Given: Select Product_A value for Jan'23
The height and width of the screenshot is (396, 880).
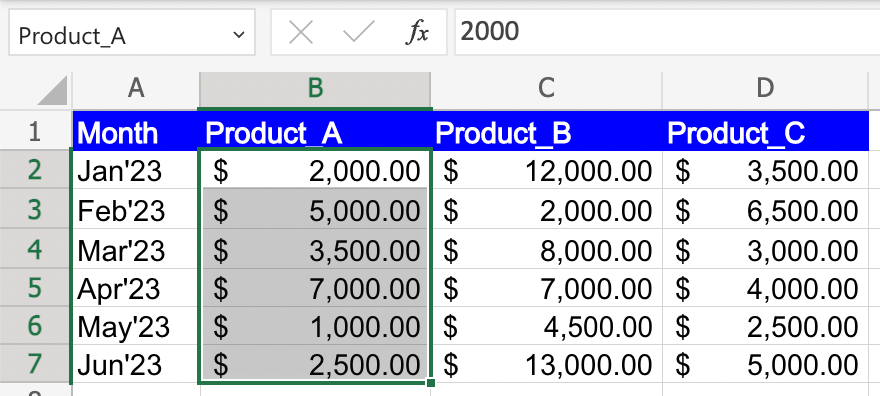Looking at the screenshot, I should 315,169.
